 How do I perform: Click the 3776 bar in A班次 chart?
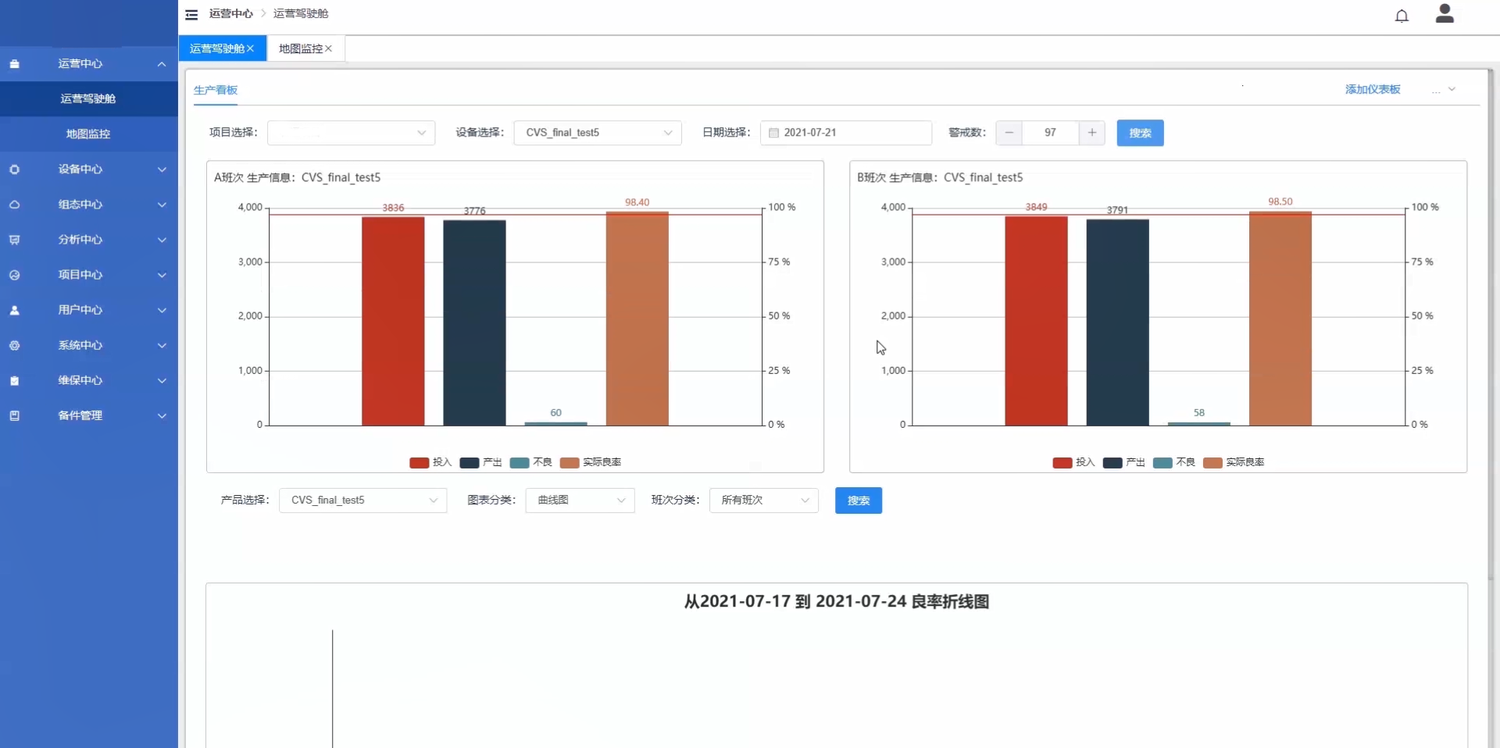[x=474, y=323]
